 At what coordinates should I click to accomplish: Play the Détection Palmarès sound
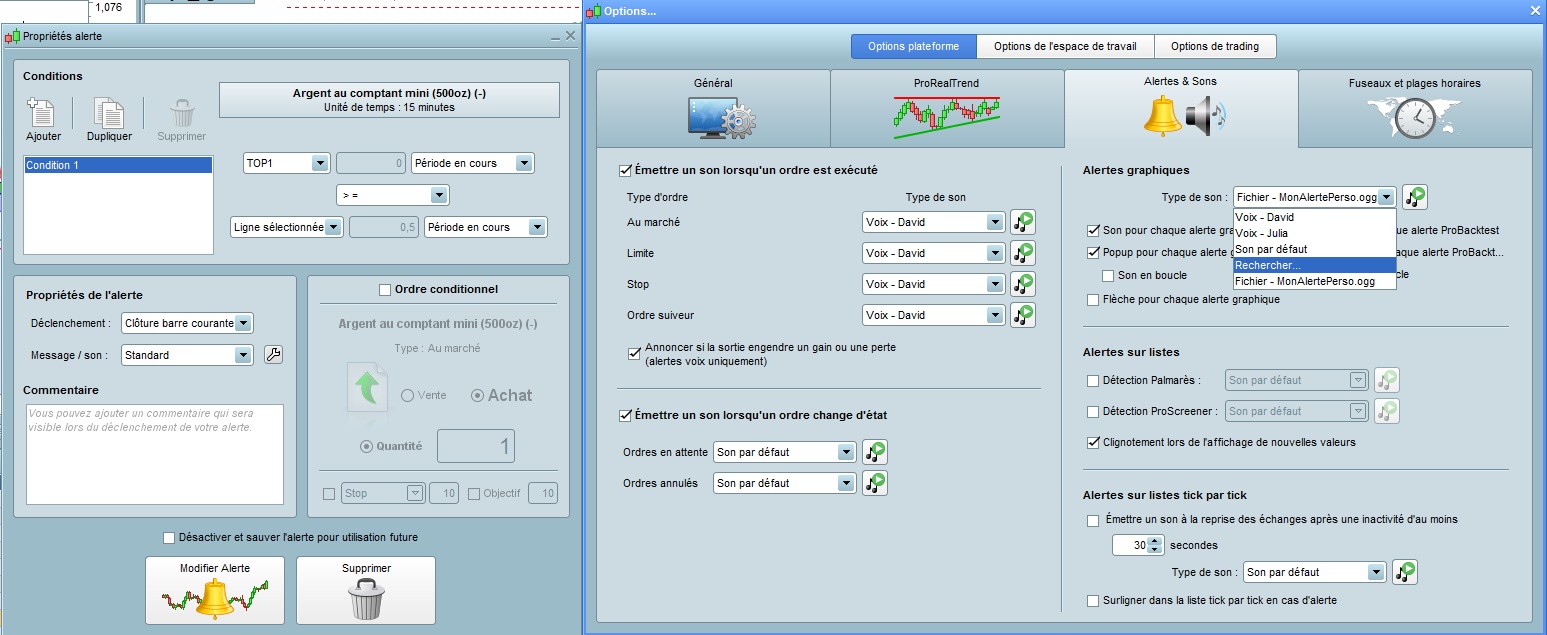coord(1387,380)
